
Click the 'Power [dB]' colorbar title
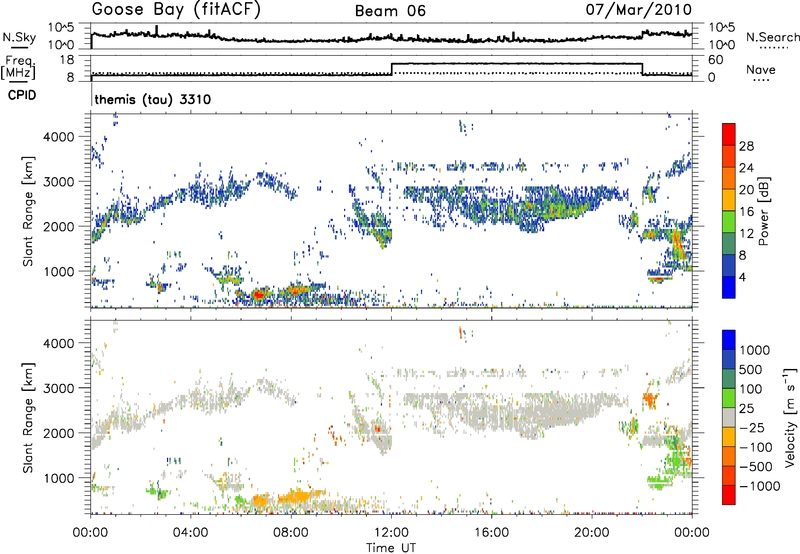(763, 211)
